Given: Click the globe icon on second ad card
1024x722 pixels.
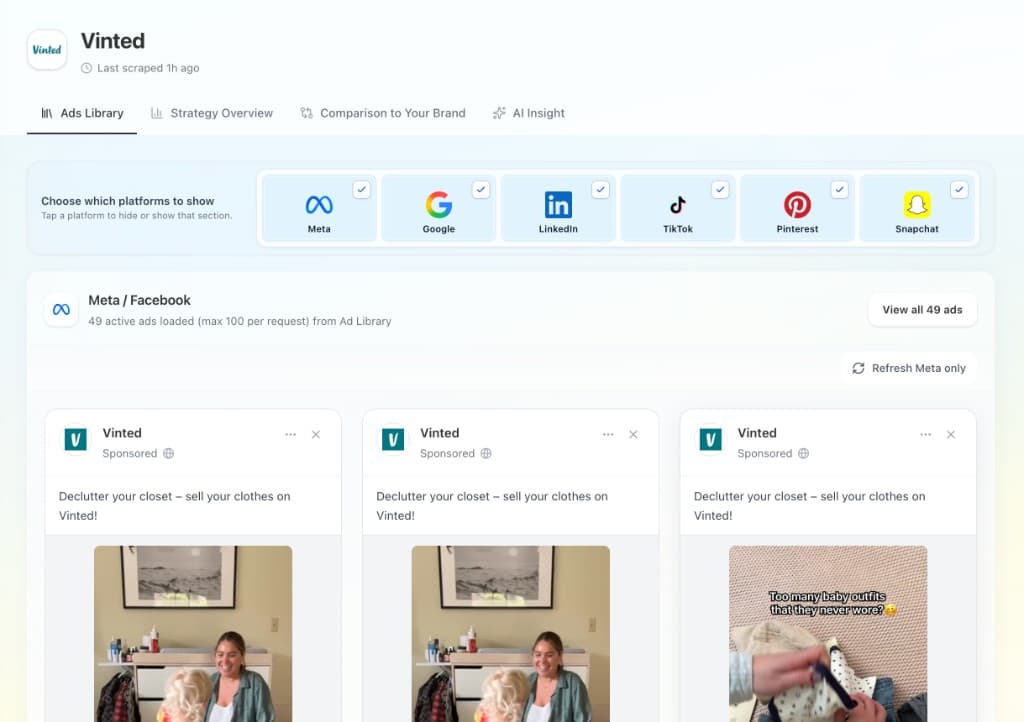Looking at the screenshot, I should tap(486, 453).
